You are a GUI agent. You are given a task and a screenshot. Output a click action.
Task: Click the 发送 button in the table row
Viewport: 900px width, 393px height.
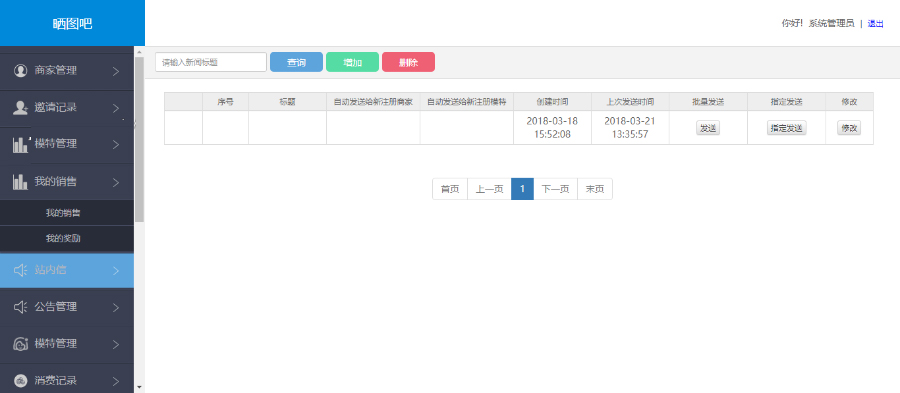708,128
